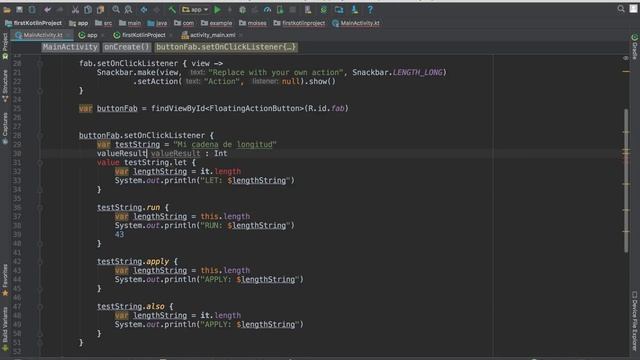Toggle the Device File Explorer panel
Image resolution: width=640 pixels, height=360 pixels.
(x=635, y=321)
